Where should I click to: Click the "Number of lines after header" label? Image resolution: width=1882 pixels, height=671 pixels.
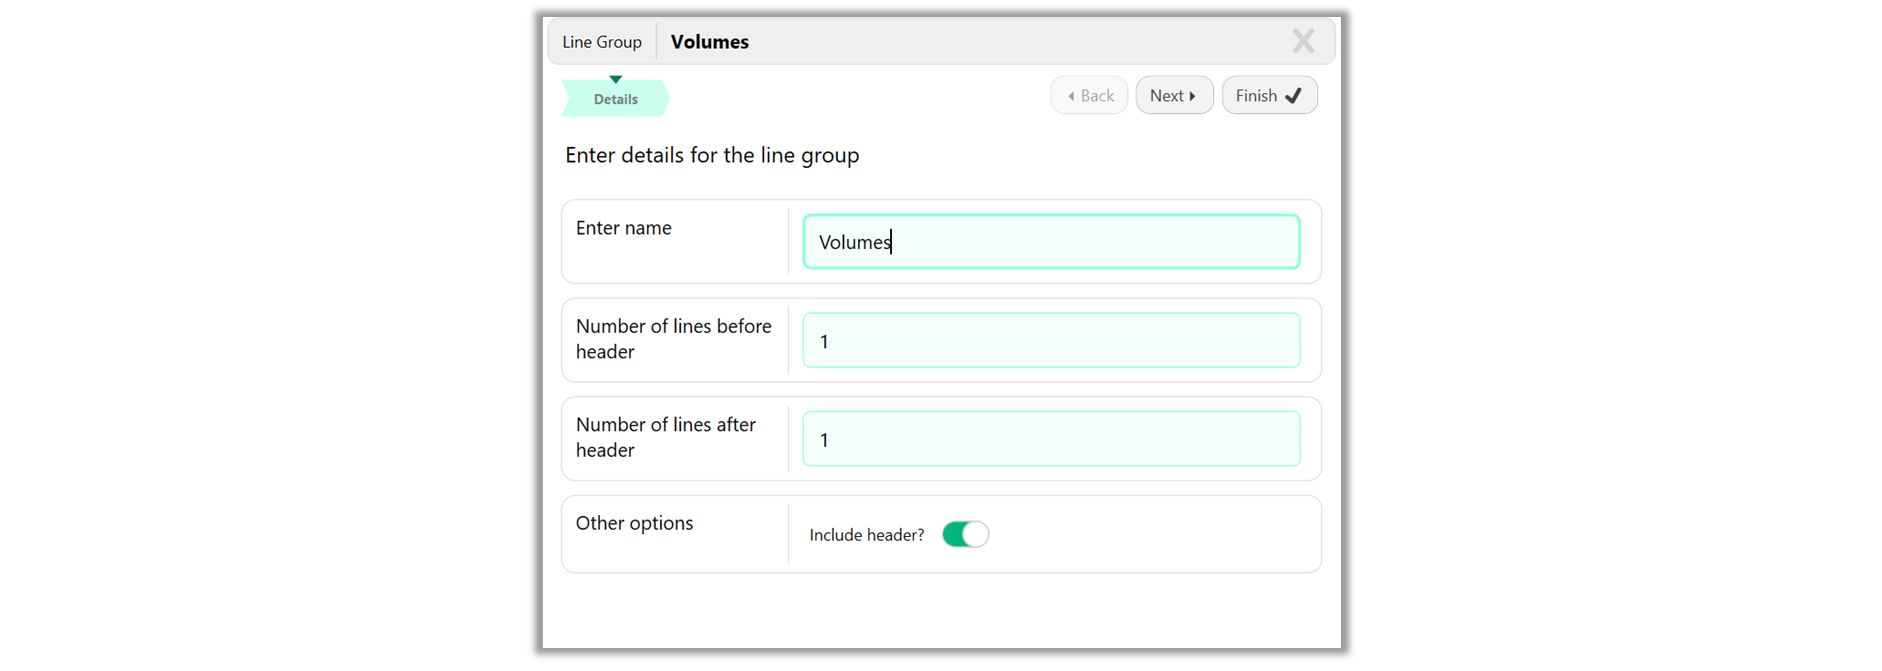[665, 437]
